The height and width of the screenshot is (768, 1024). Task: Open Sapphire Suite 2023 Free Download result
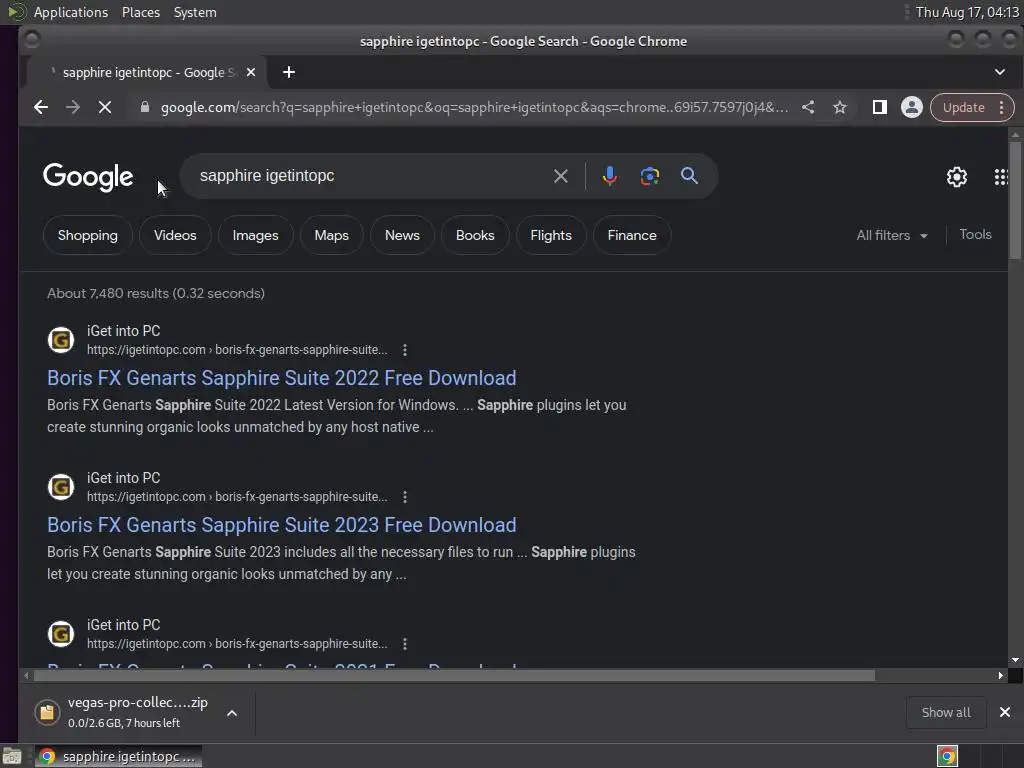[x=281, y=525]
